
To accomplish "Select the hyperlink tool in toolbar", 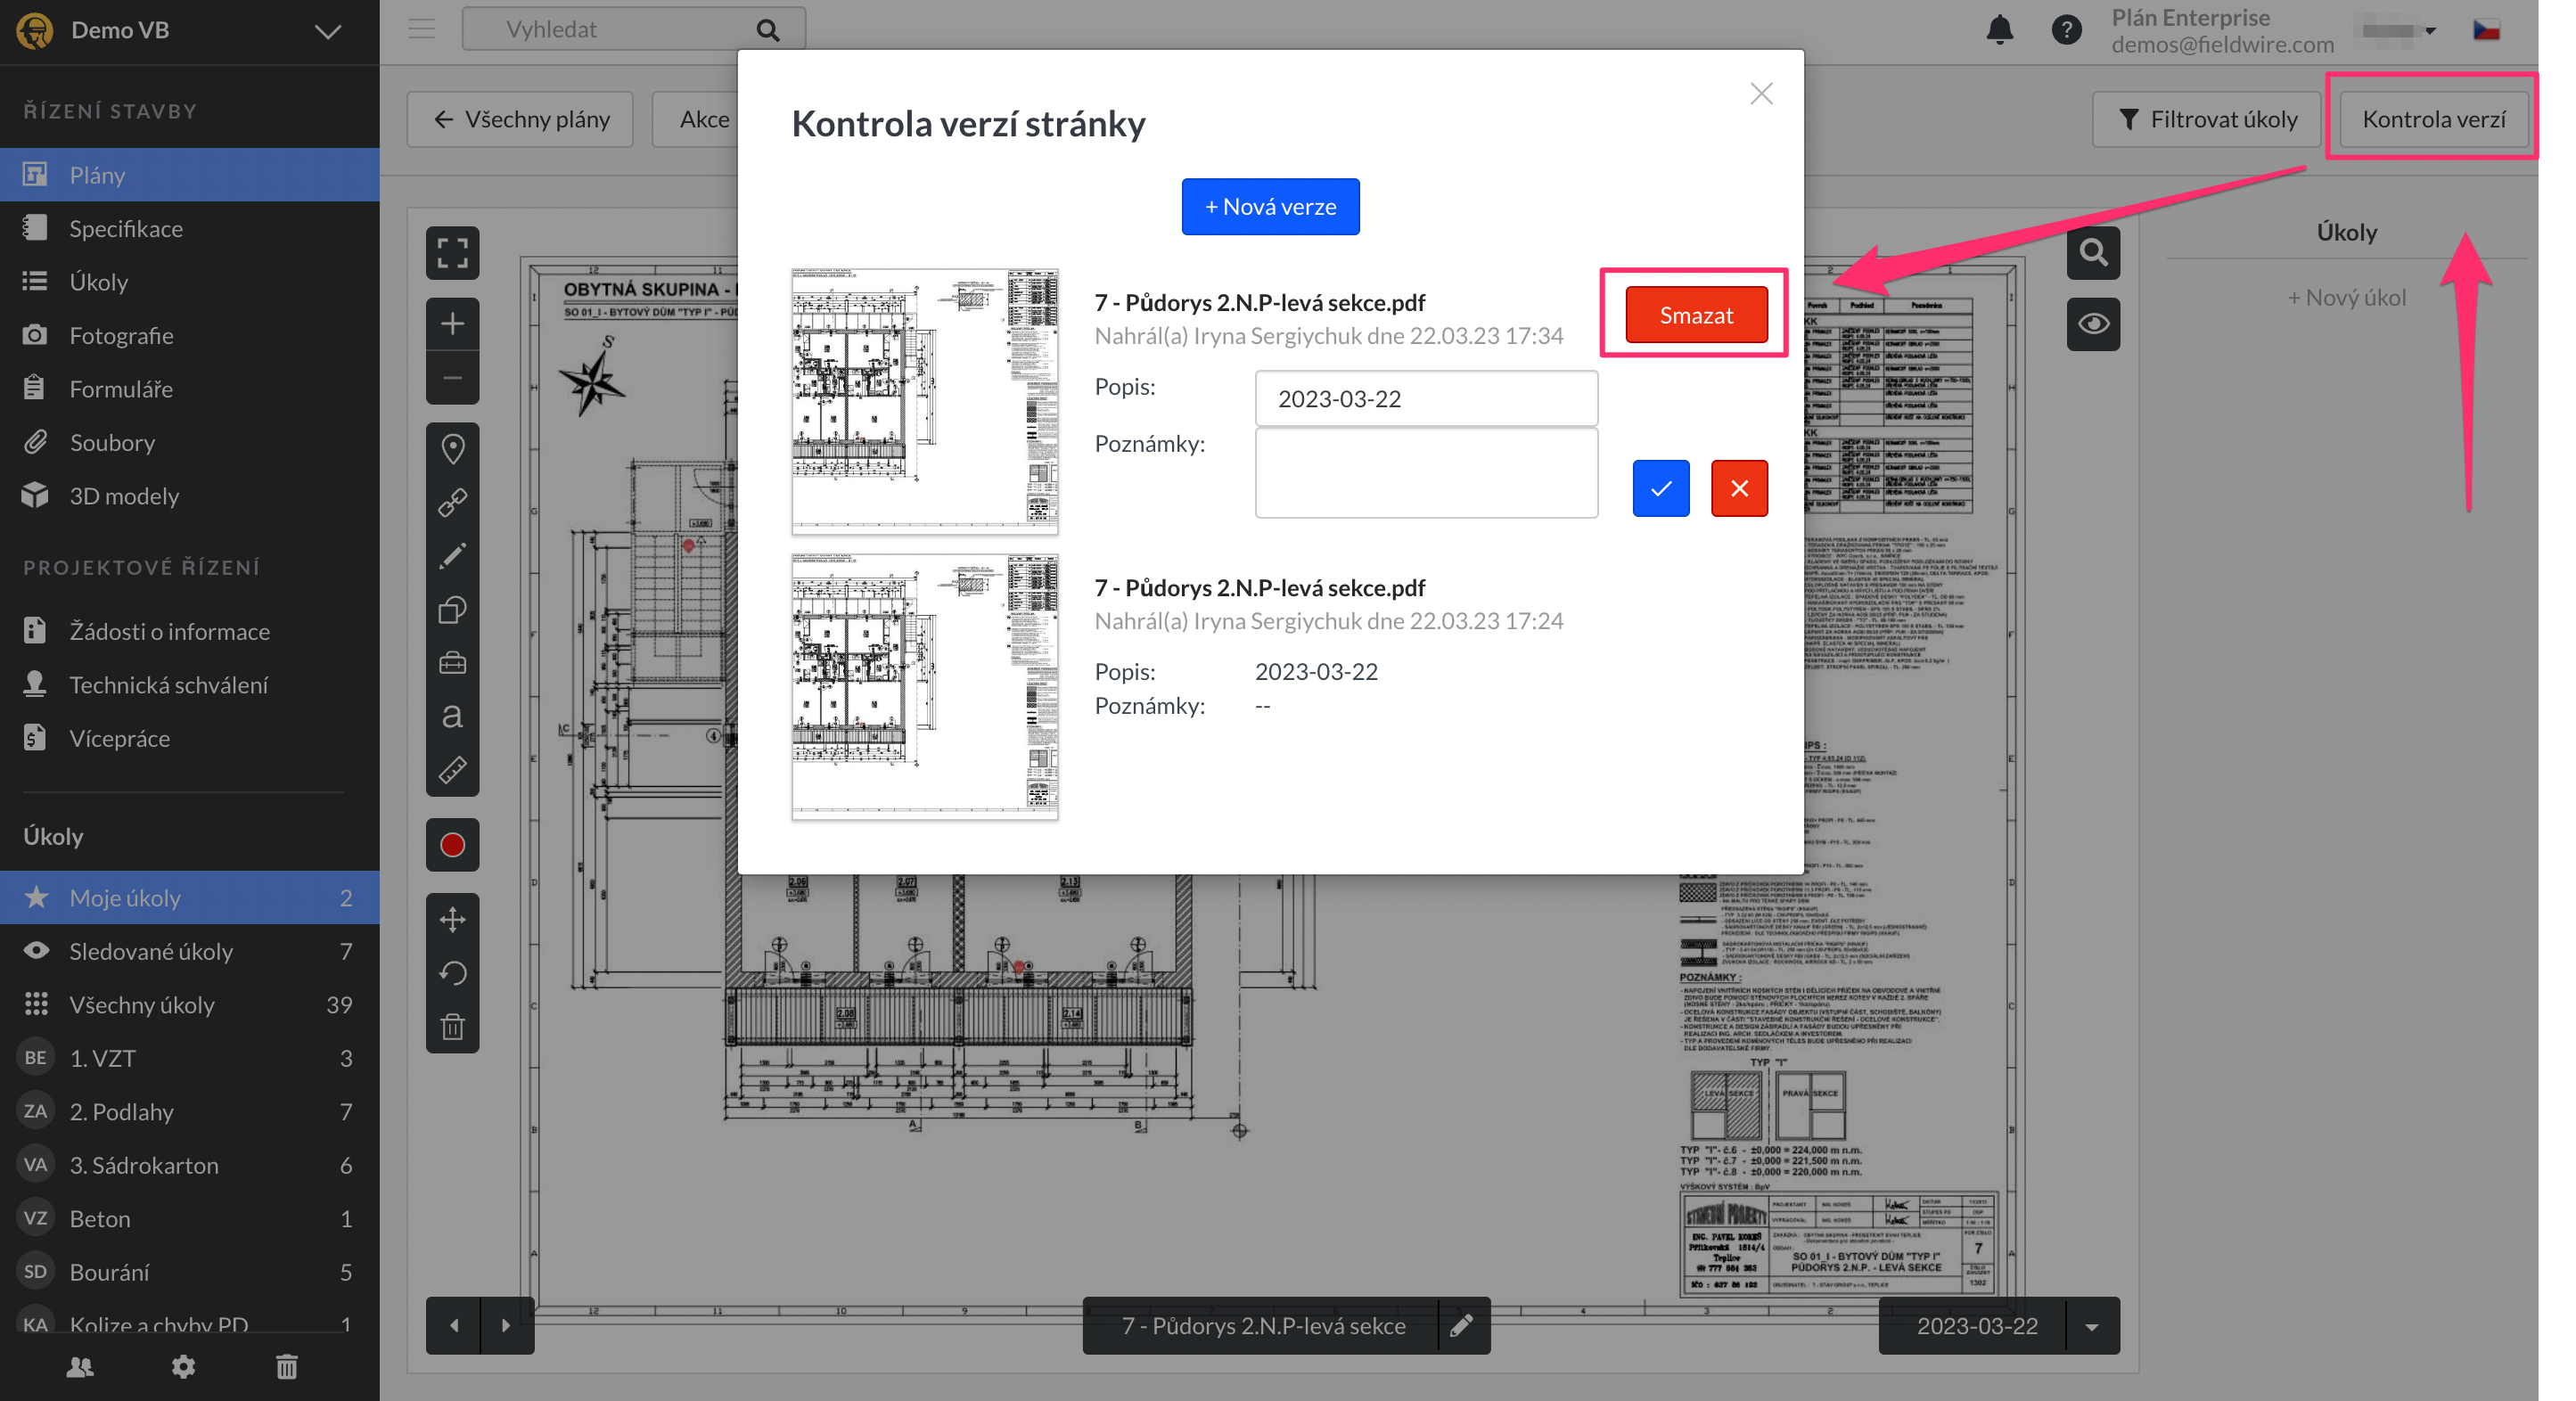I will tap(452, 502).
